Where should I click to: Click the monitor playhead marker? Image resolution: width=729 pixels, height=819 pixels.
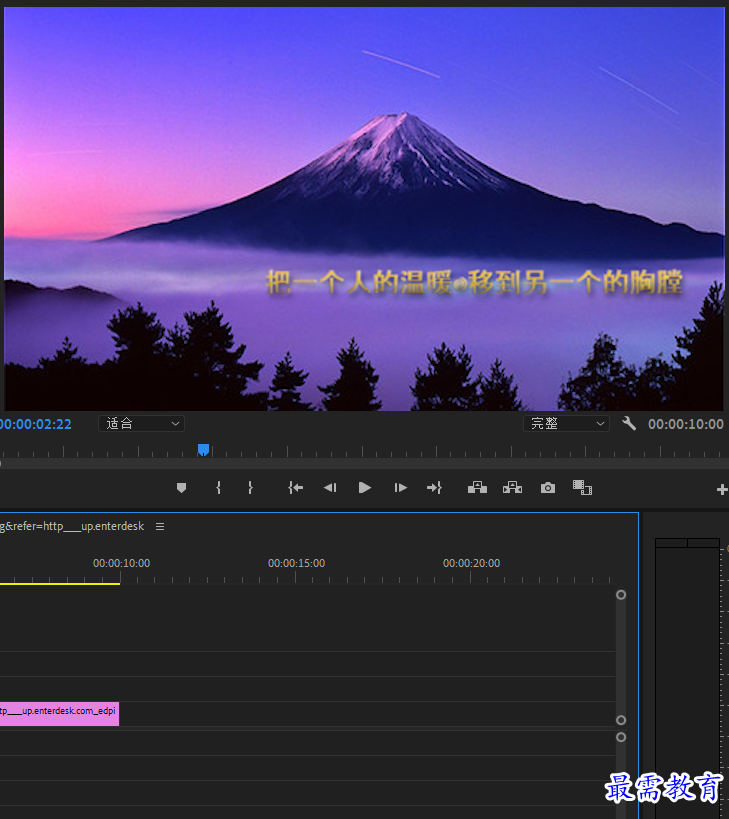click(204, 450)
